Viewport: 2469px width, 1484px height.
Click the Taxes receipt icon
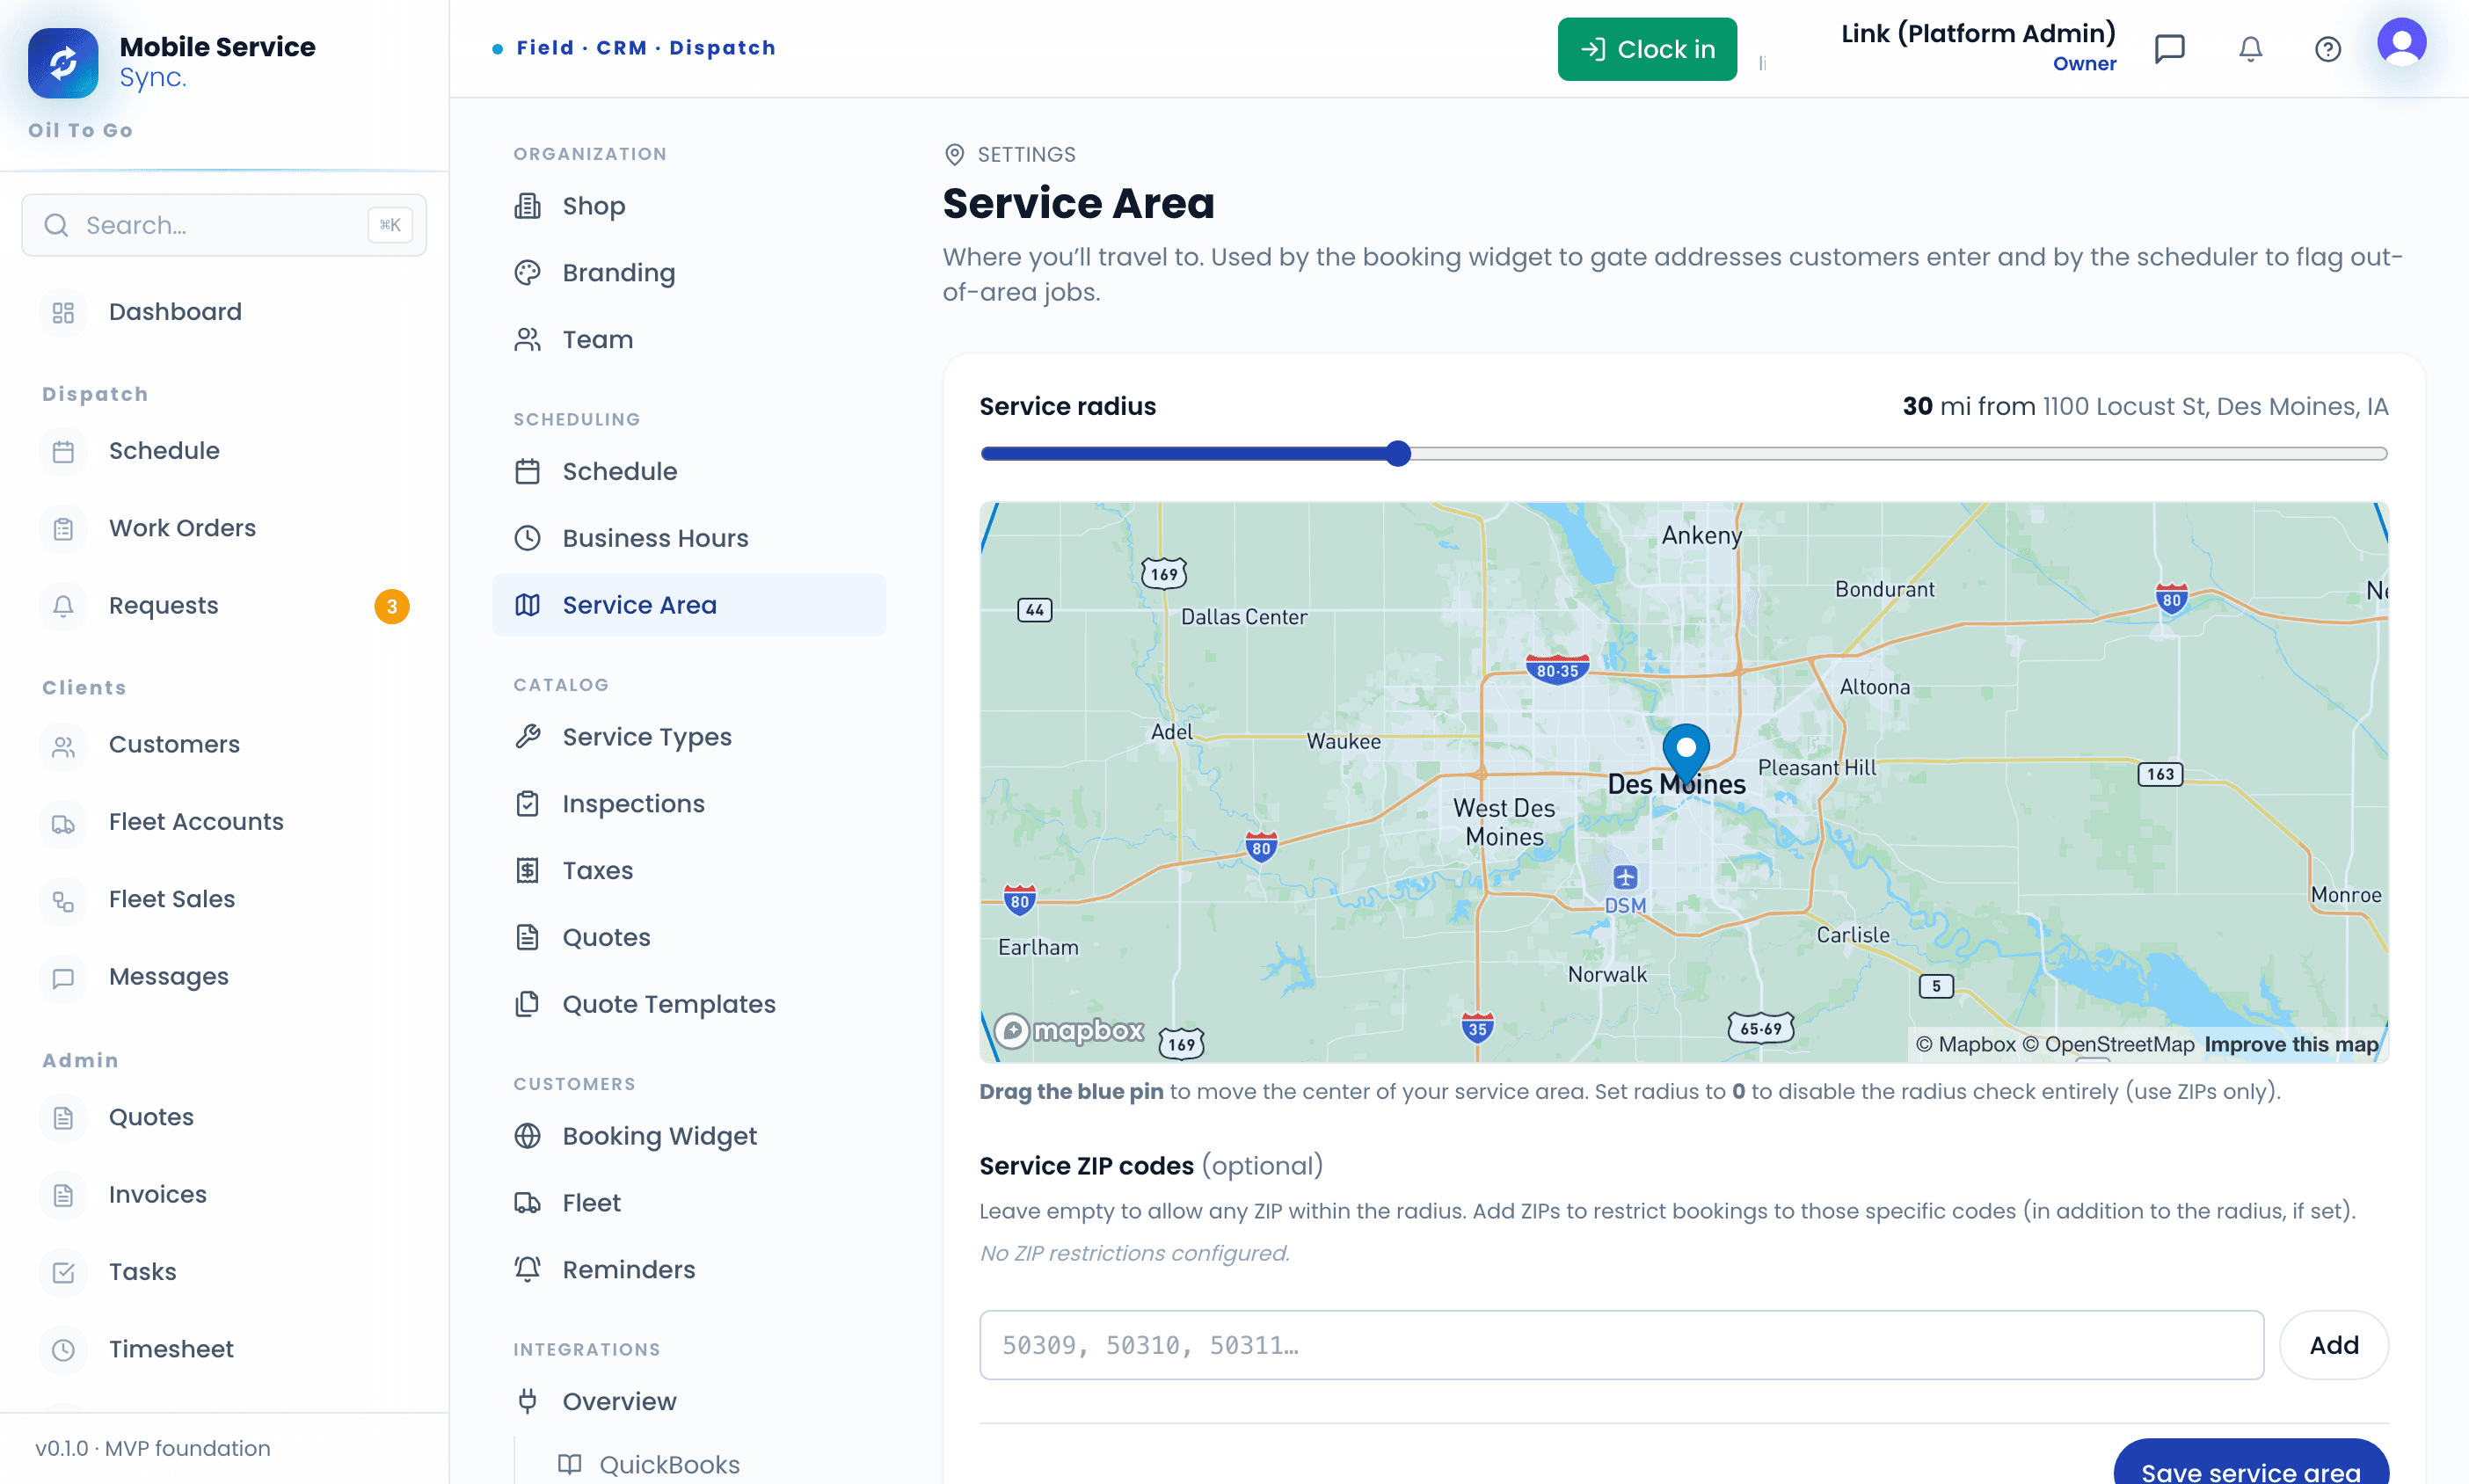pos(527,871)
